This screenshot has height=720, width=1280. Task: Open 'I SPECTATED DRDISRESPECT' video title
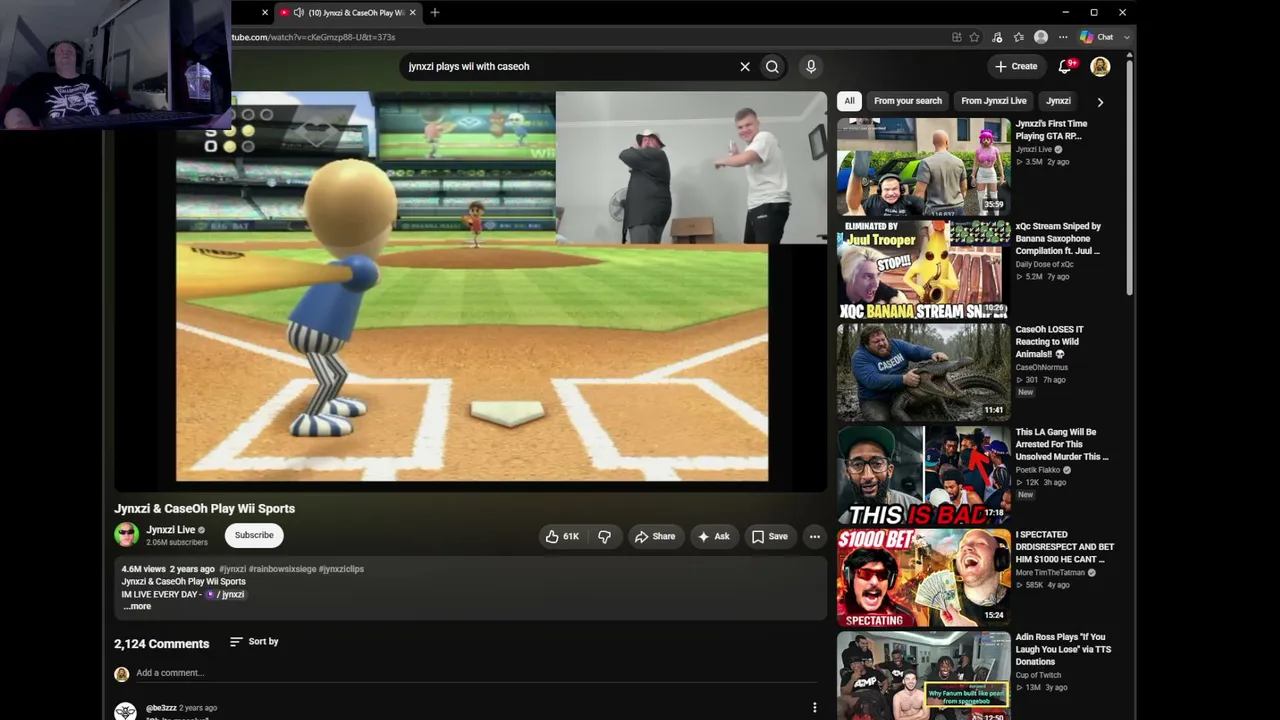point(1065,547)
